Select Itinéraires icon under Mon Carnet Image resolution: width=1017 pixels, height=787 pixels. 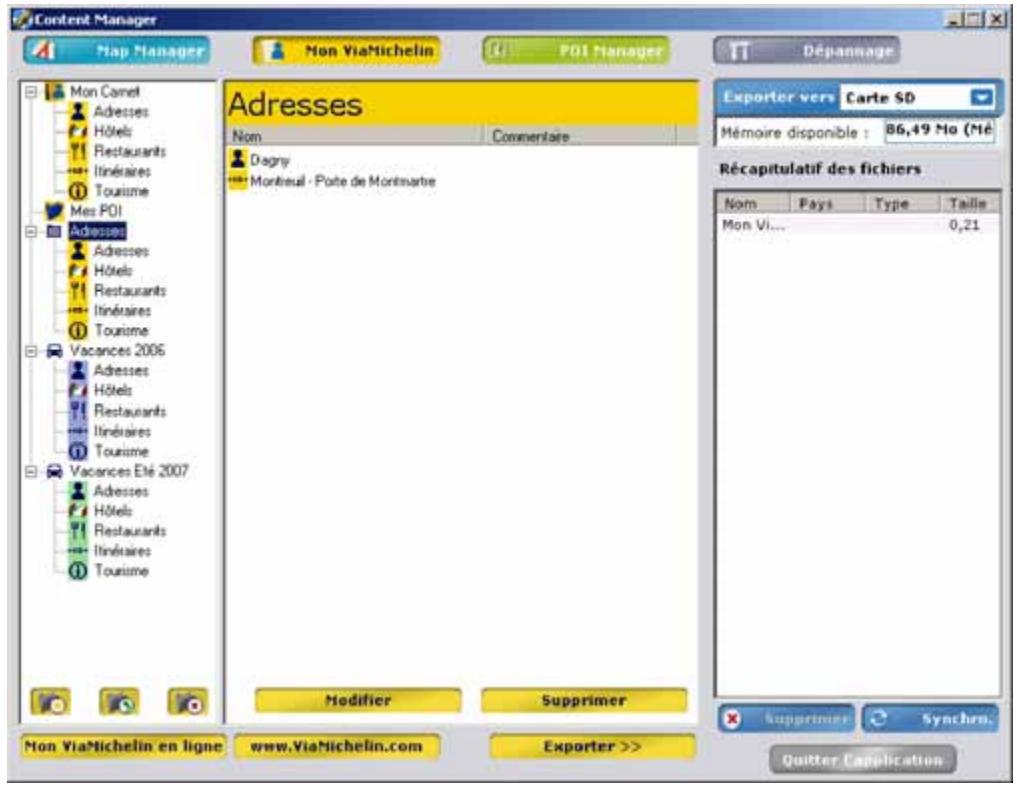pyautogui.click(x=78, y=171)
